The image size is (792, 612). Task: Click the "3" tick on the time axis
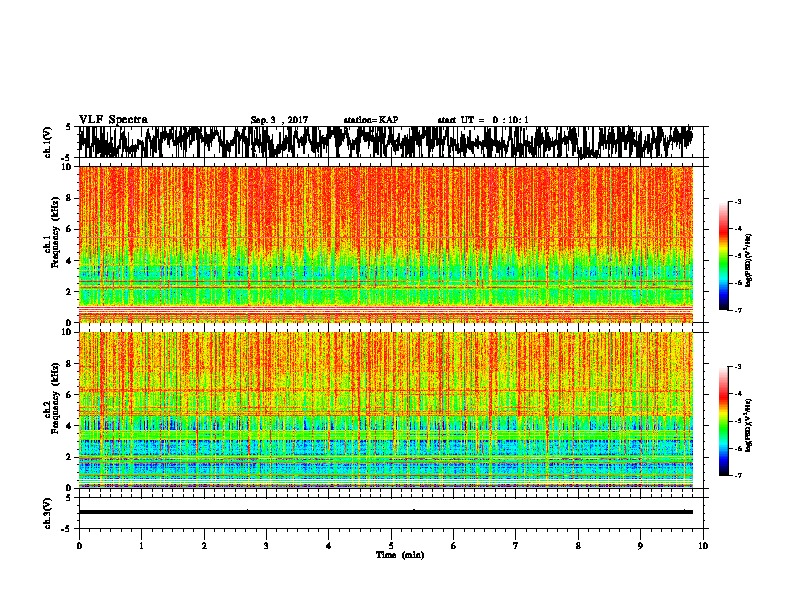click(266, 546)
